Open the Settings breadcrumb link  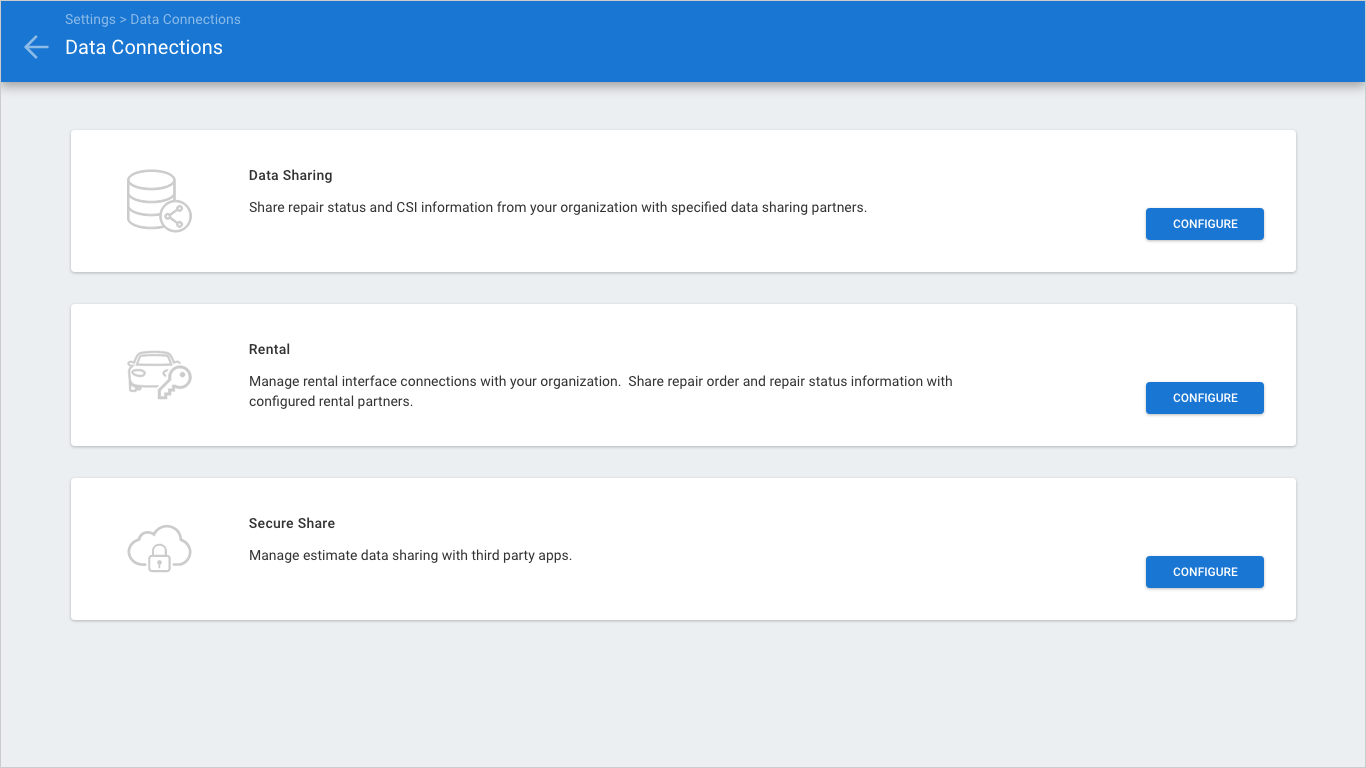[90, 19]
